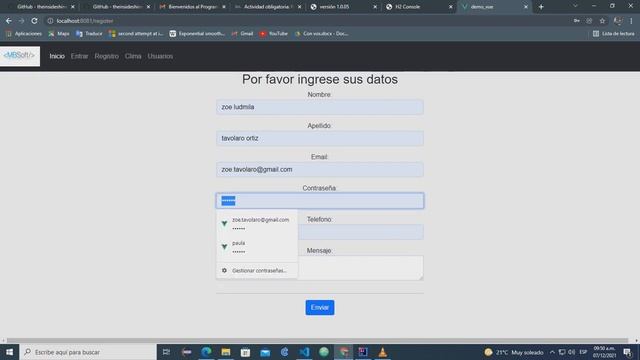Open Chrome from the taskbar
Screen dimensions: 640x360
[343, 352]
